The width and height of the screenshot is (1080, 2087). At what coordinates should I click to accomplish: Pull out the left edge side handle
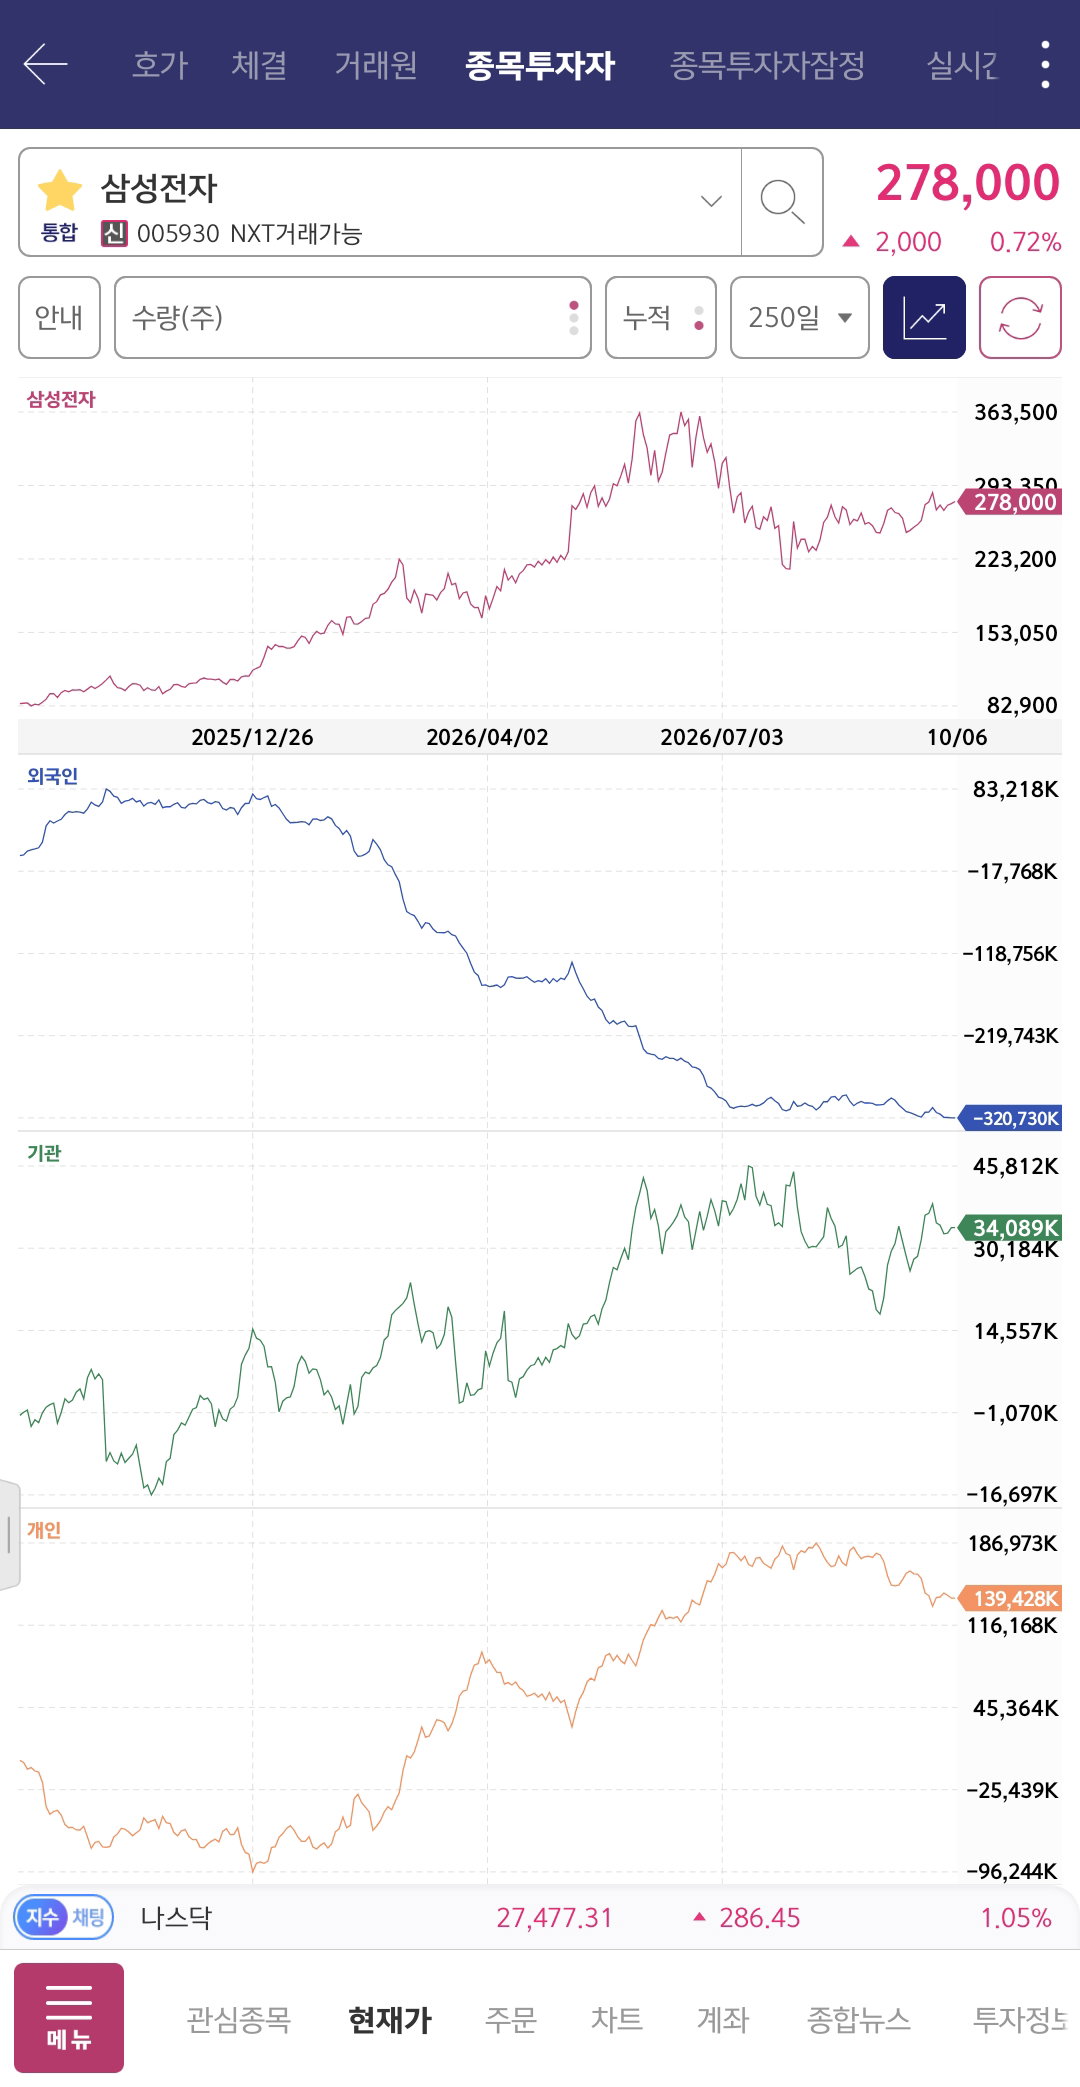(x=9, y=1534)
